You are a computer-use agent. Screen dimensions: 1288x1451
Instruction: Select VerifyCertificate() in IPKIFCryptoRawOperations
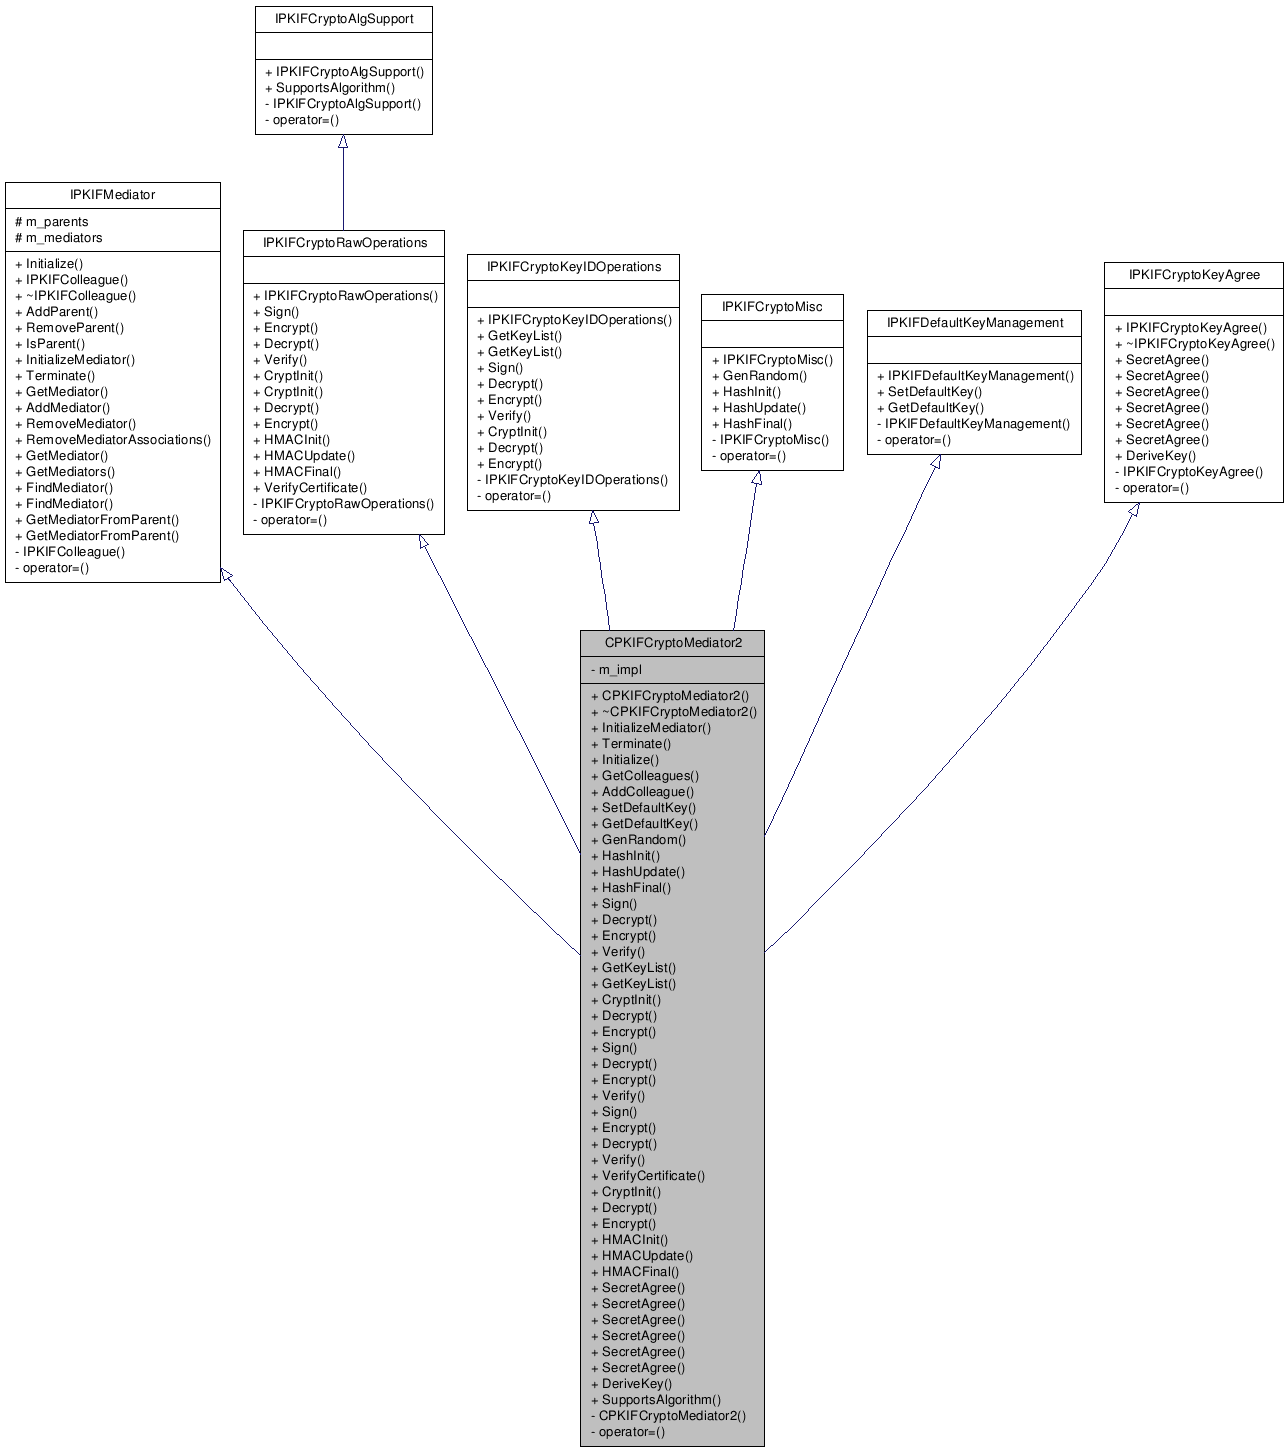[x=310, y=488]
